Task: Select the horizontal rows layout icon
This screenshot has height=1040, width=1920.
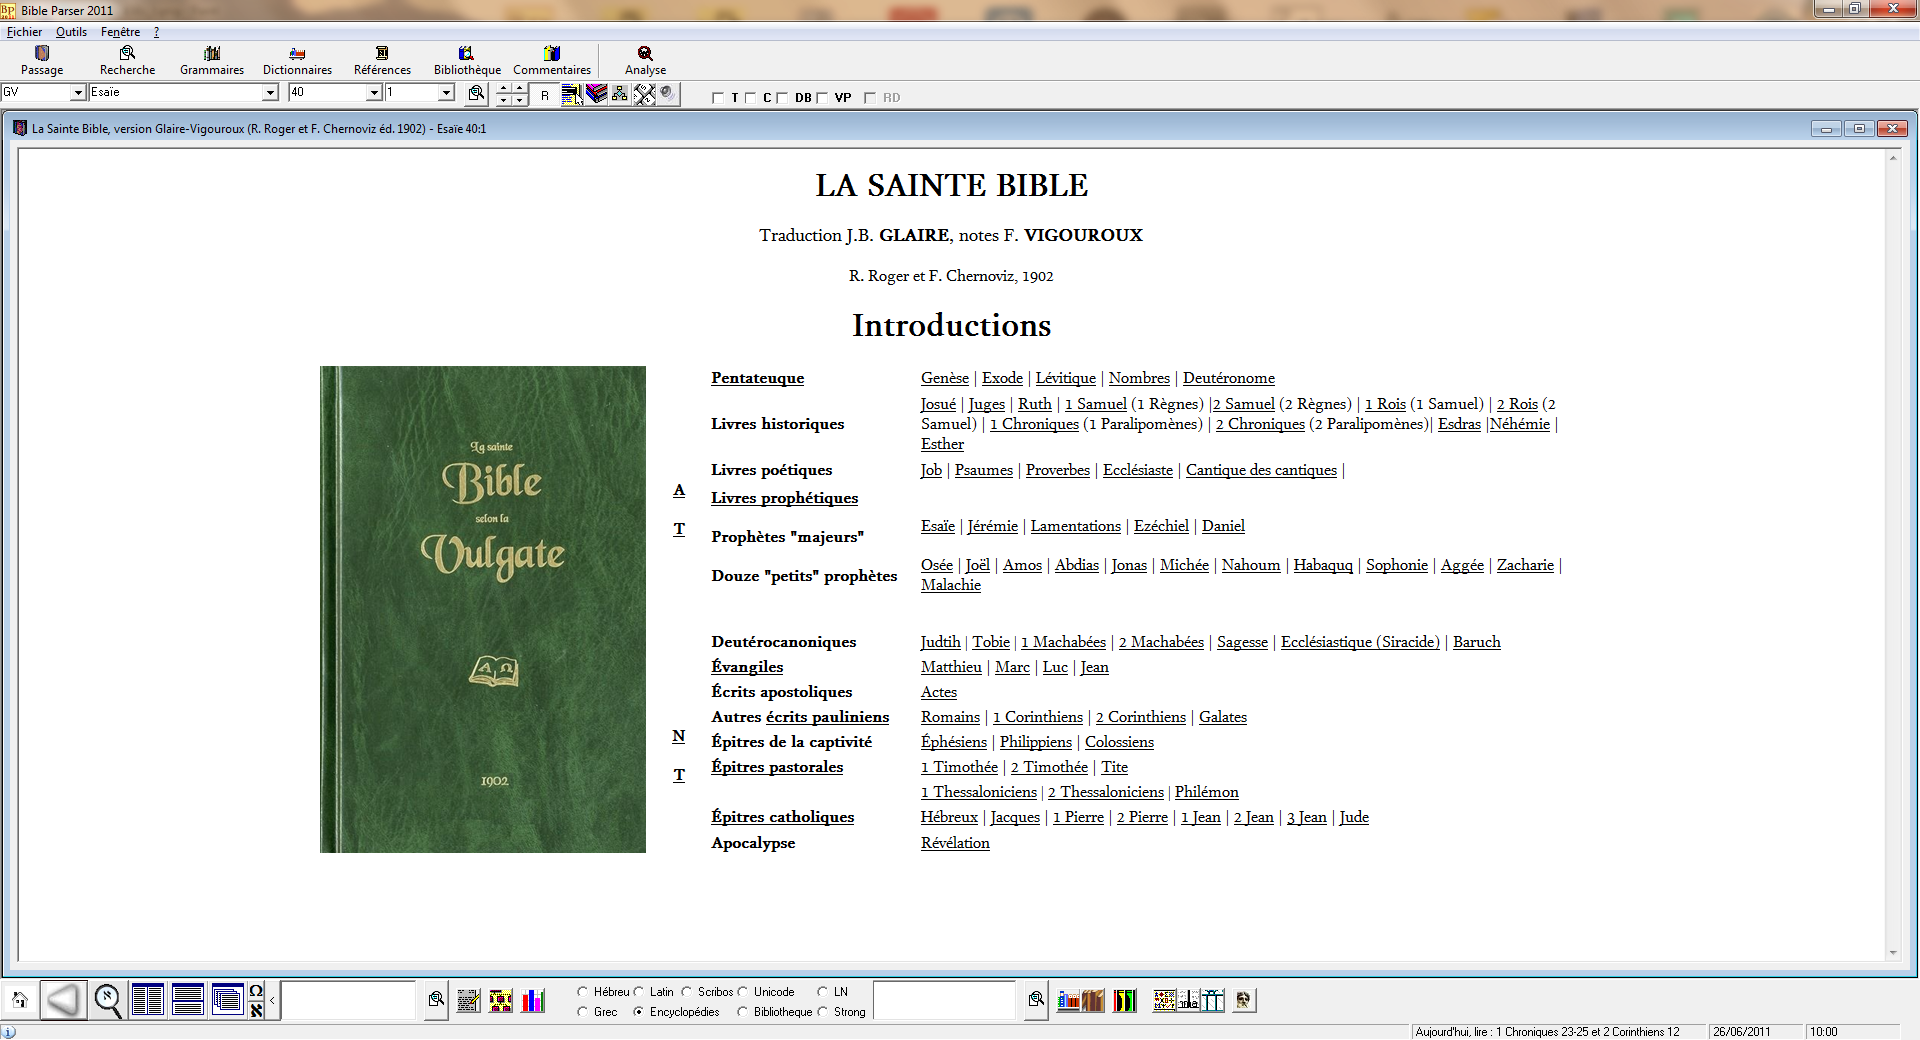Action: pos(188,1000)
